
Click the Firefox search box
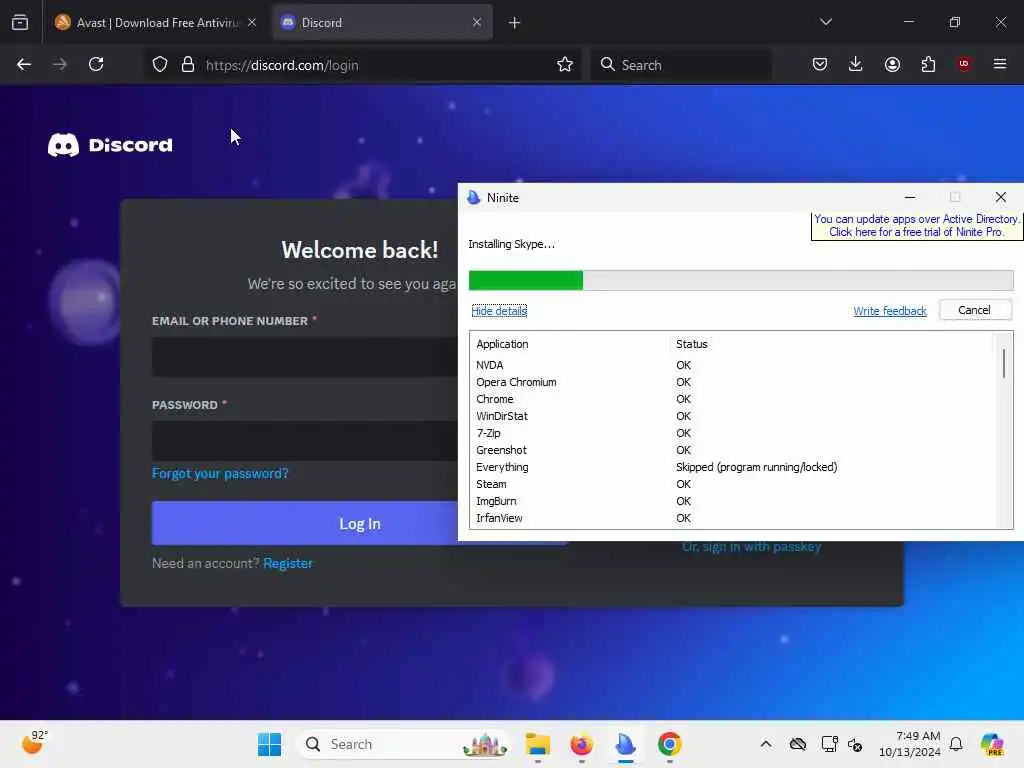click(680, 65)
